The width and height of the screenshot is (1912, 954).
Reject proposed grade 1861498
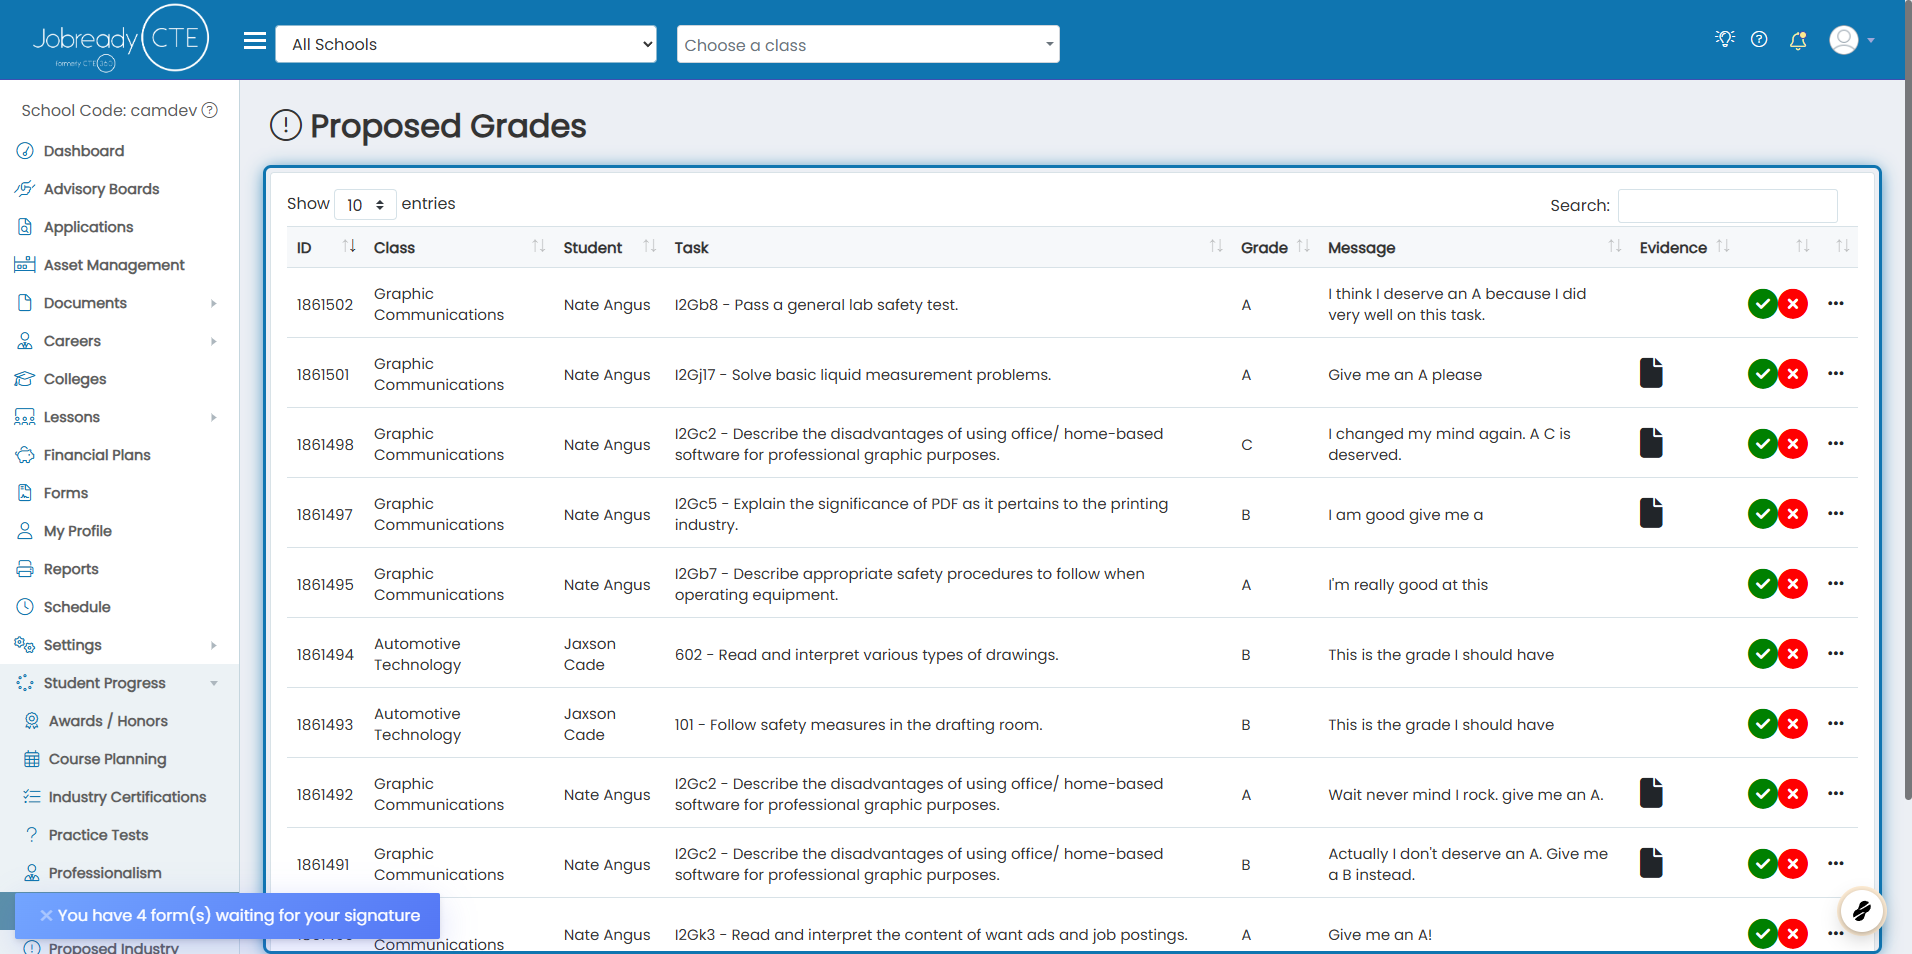(x=1793, y=444)
